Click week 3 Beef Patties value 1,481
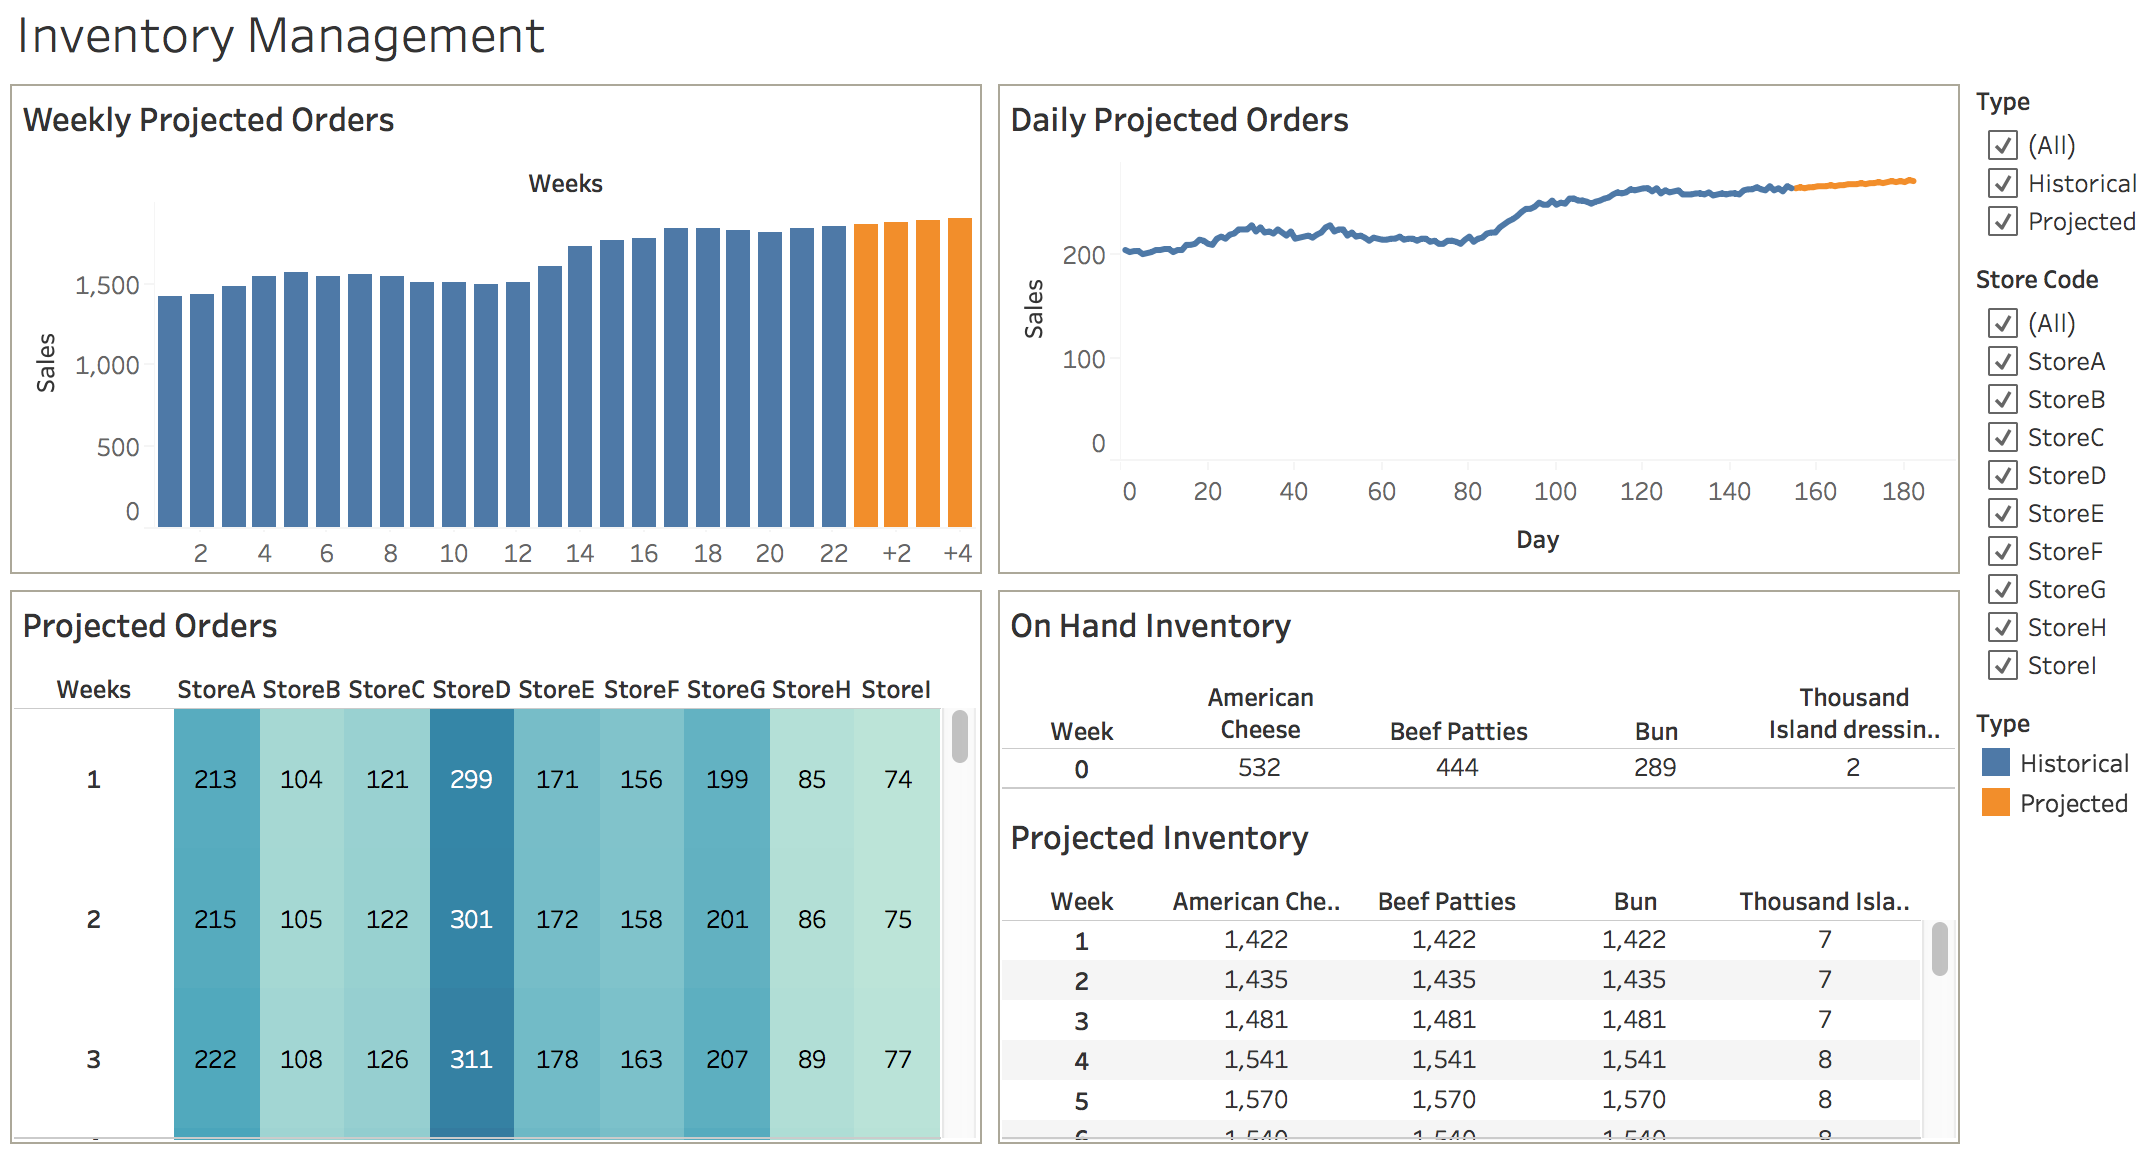The image size is (2152, 1160). [1444, 1019]
